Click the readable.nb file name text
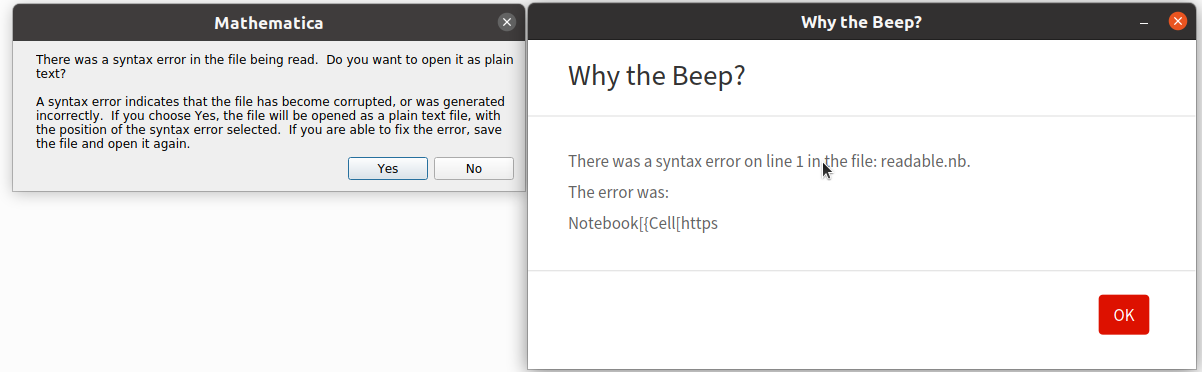Viewport: 1202px width, 372px height. pos(925,161)
